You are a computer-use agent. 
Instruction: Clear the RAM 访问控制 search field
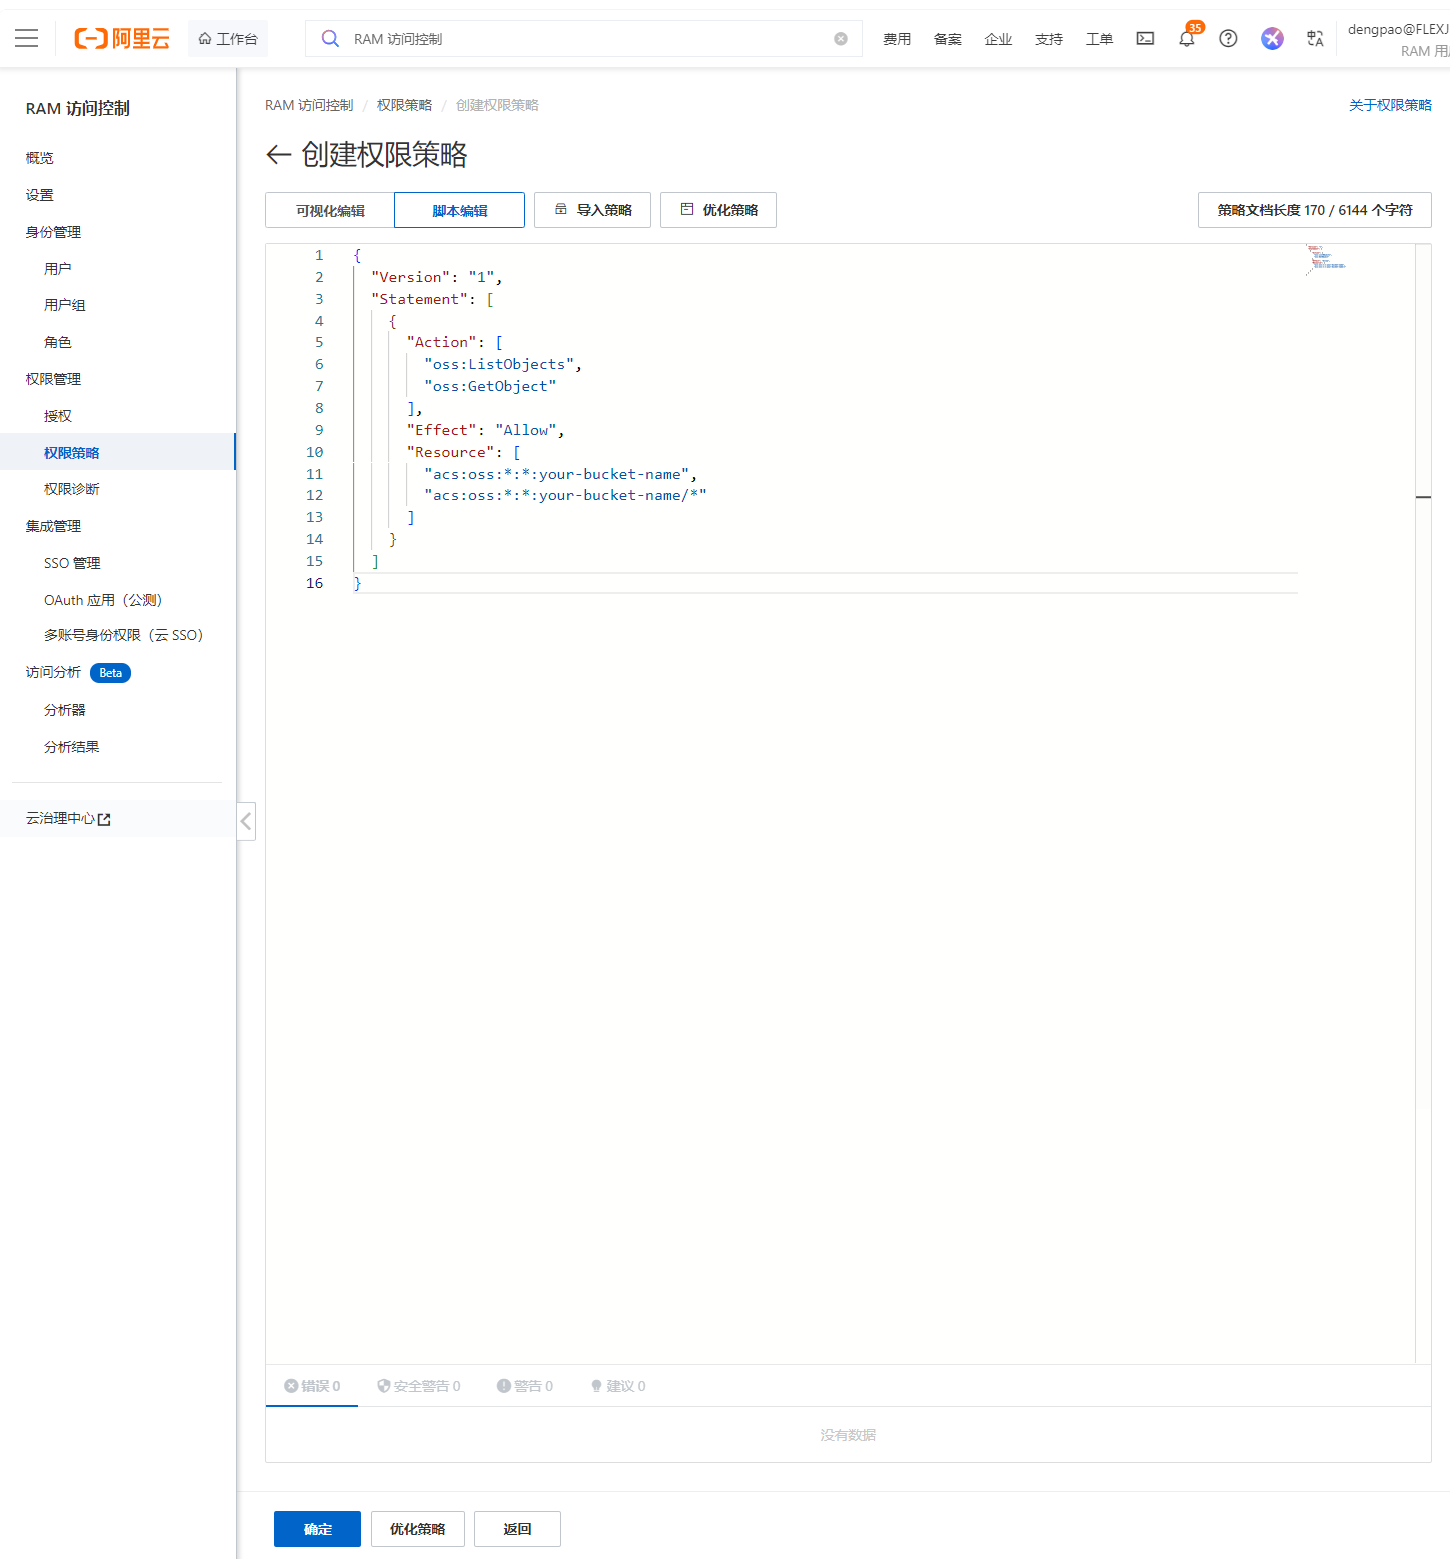click(x=841, y=39)
